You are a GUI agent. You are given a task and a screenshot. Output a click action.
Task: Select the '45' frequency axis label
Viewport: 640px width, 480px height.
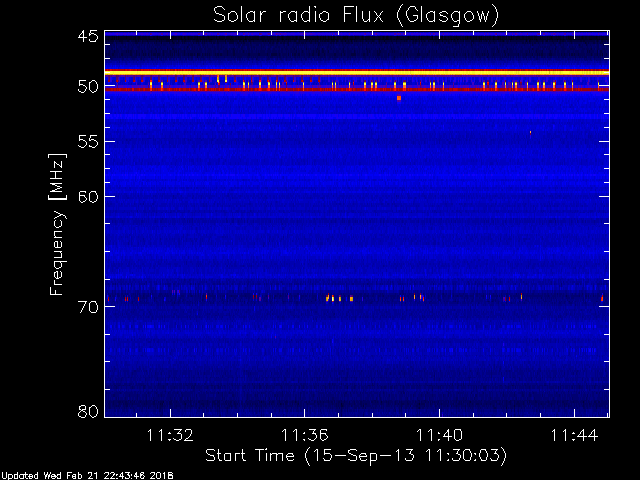tap(88, 36)
